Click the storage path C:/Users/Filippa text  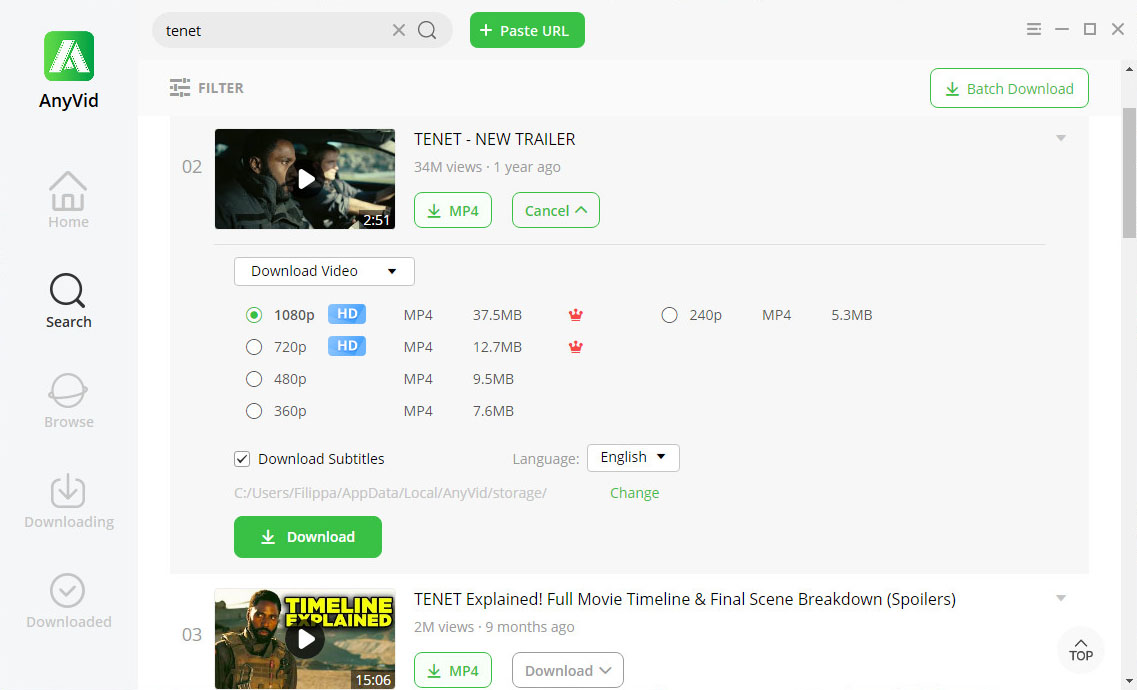[x=390, y=493]
